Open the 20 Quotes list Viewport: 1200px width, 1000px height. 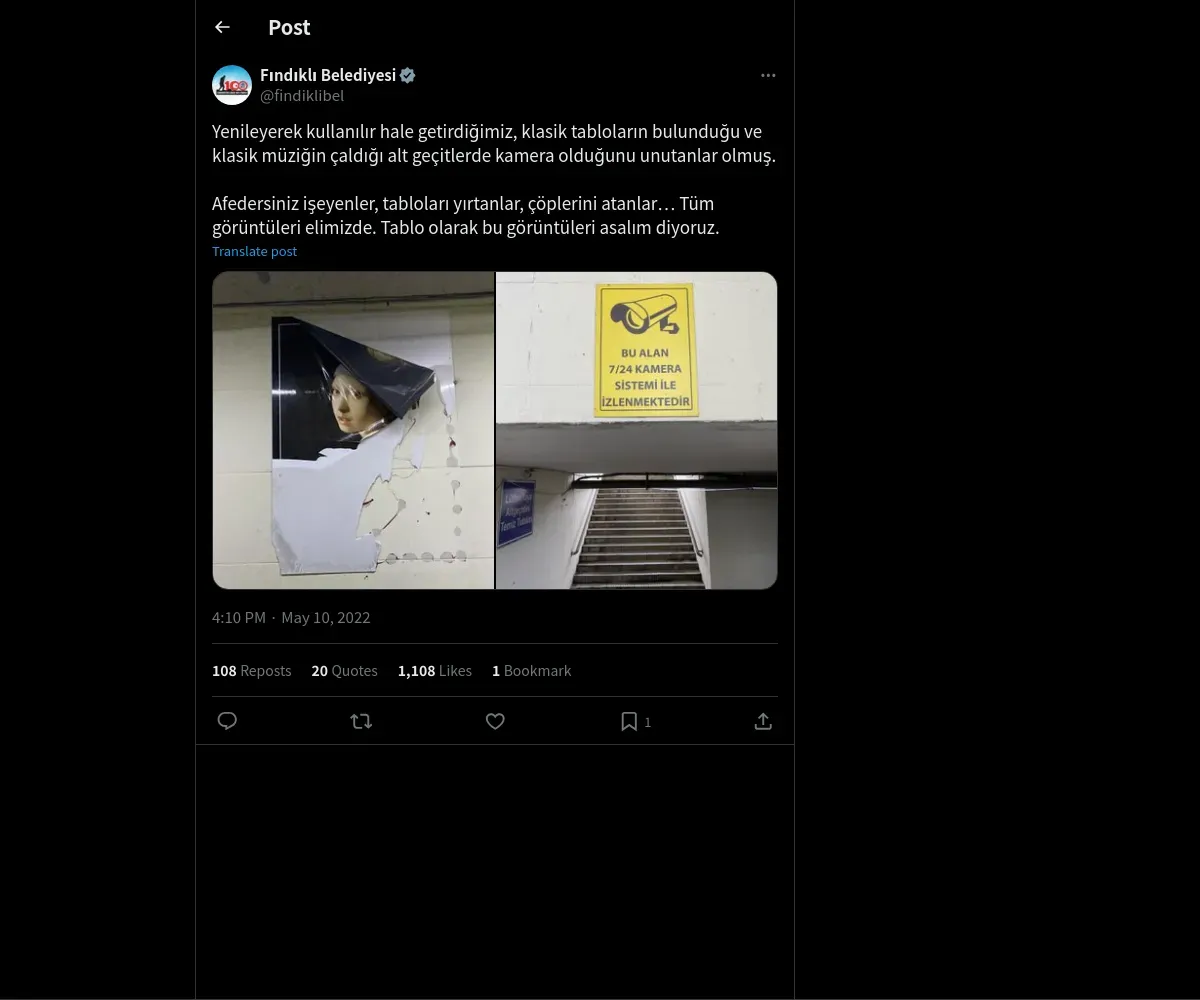pos(344,670)
